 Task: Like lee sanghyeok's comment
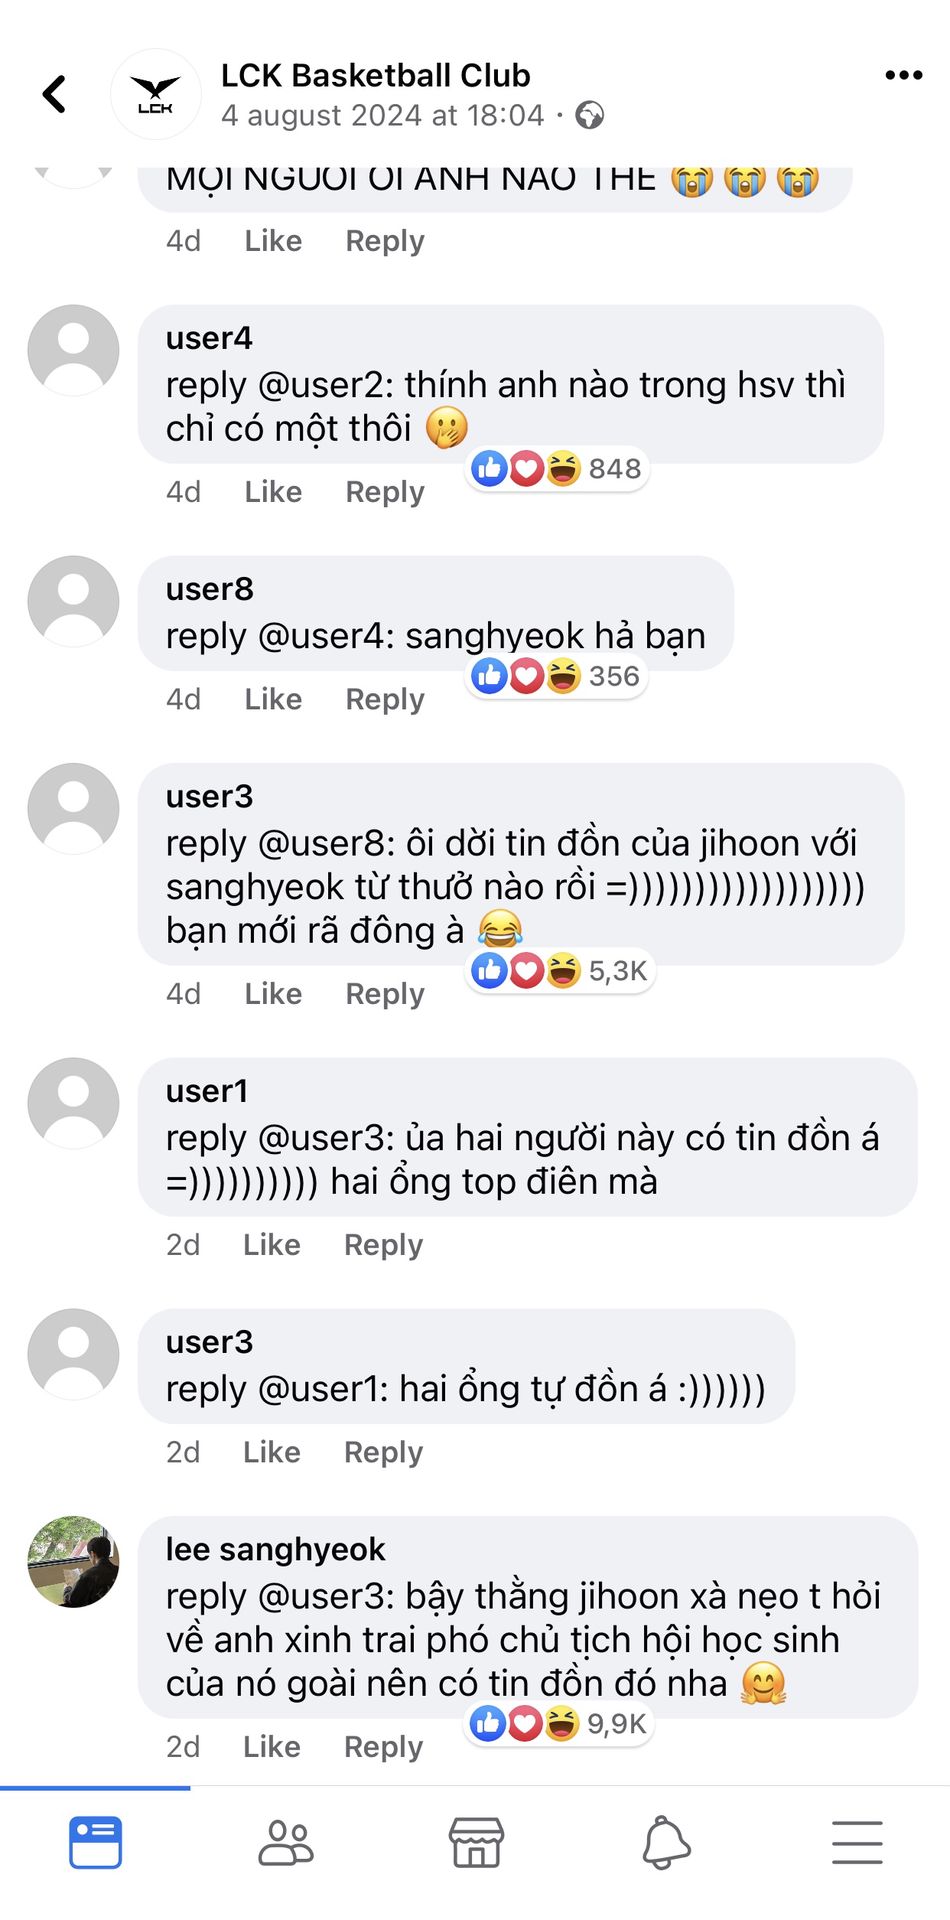[x=271, y=1747]
